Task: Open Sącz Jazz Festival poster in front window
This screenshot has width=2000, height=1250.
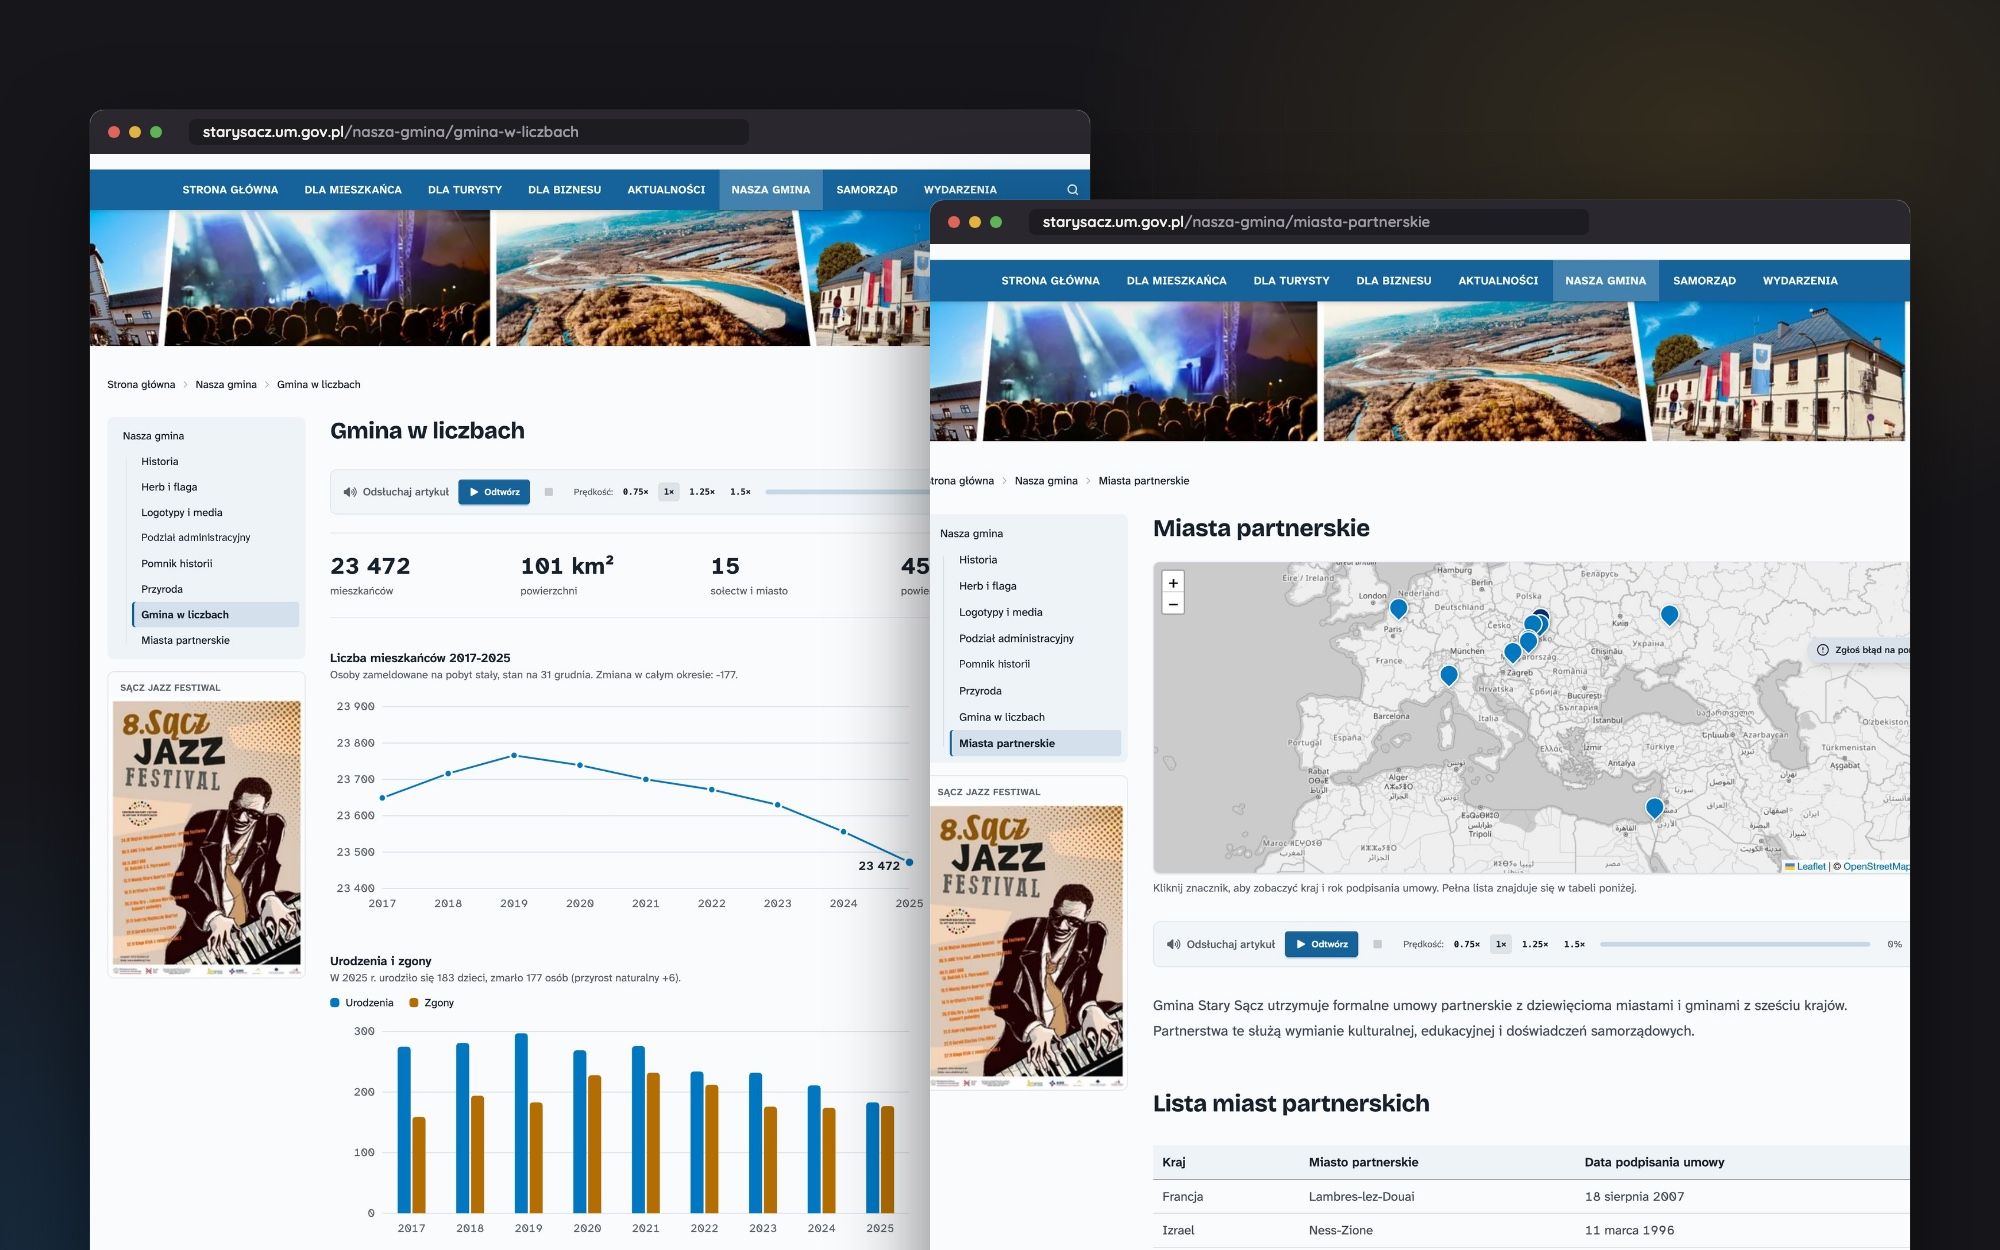Action: [1029, 946]
